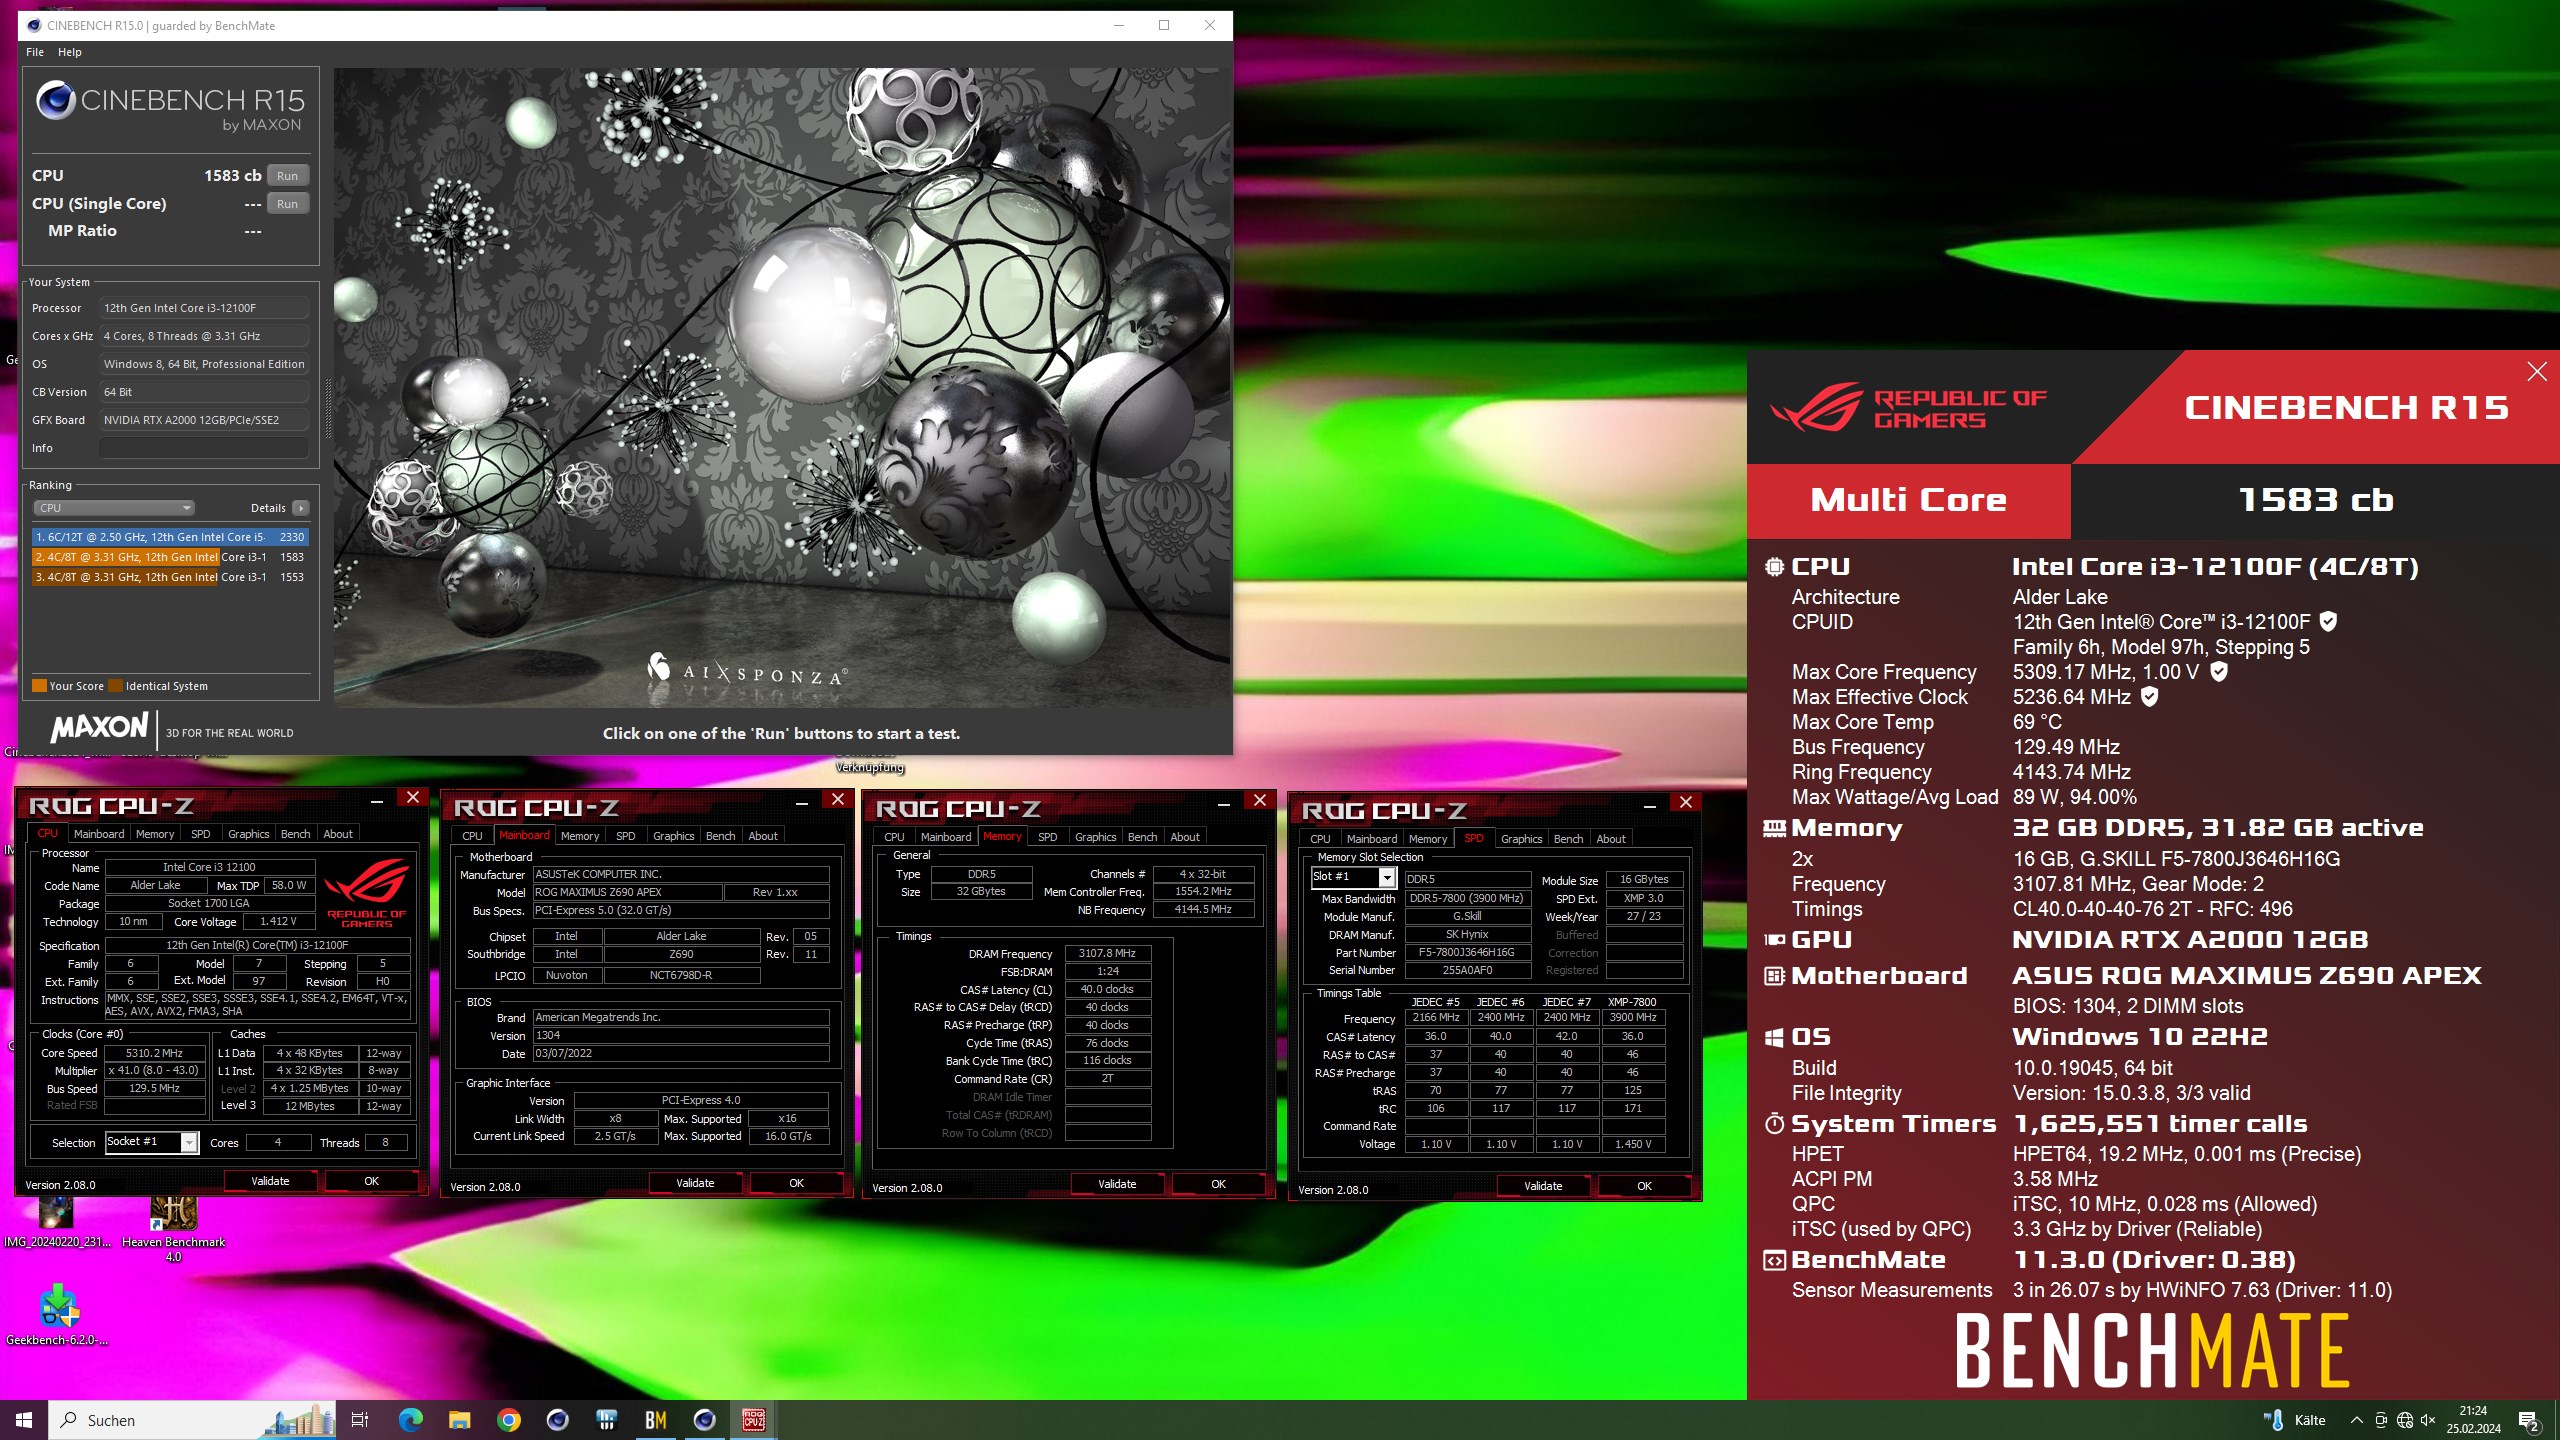Open Memory tab in CPU-Z window showing Processor info

tap(155, 834)
